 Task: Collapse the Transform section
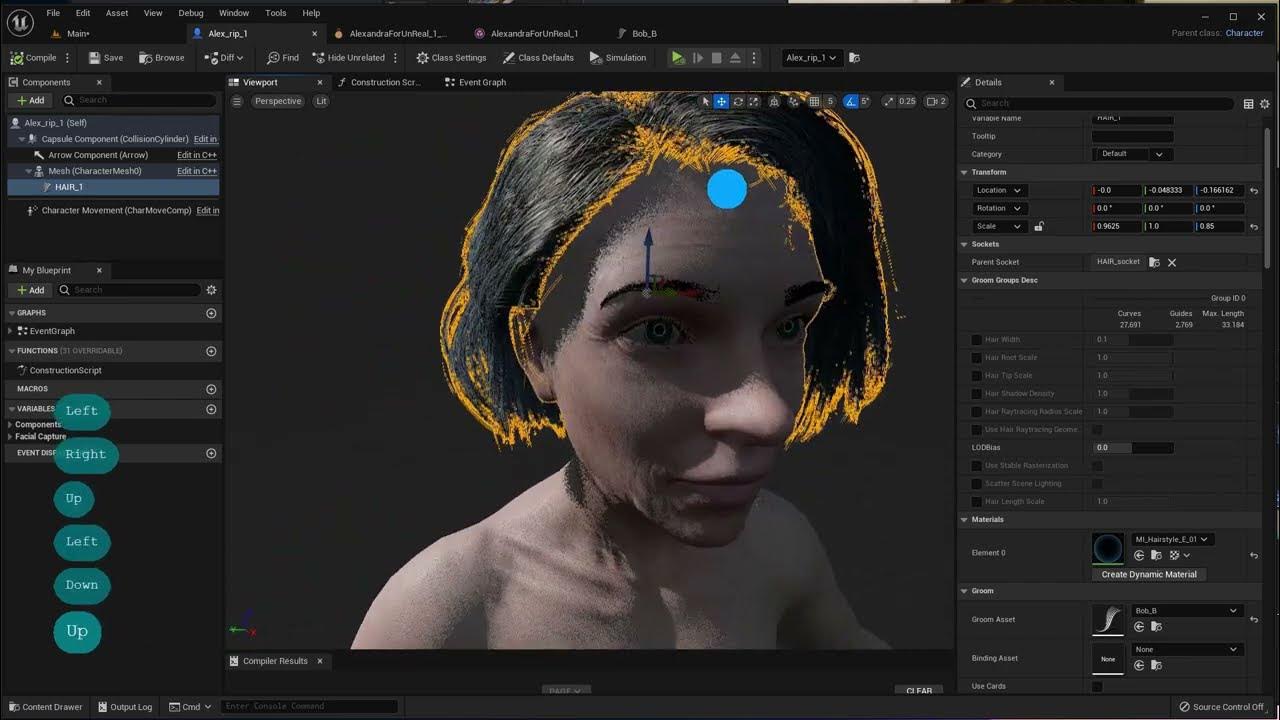[965, 172]
